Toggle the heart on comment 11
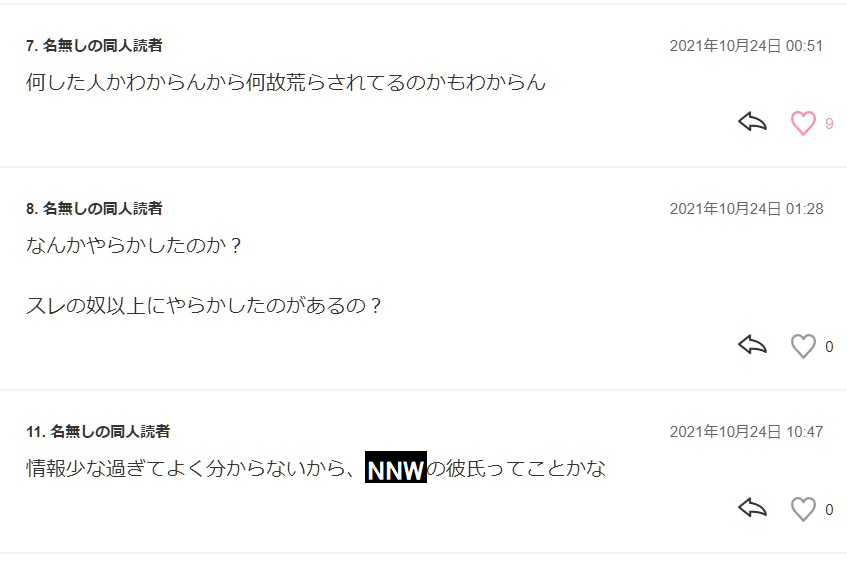The height and width of the screenshot is (564, 847). pyautogui.click(x=803, y=509)
